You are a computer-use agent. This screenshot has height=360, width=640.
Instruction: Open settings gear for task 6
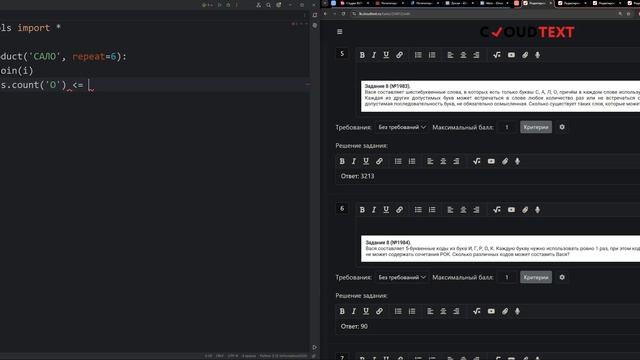click(562, 277)
